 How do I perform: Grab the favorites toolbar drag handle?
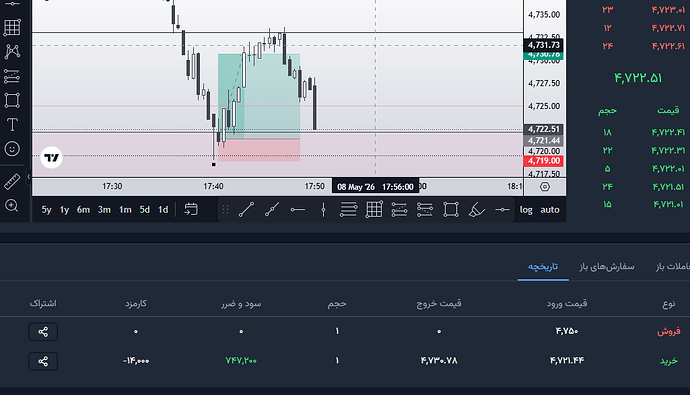(x=225, y=210)
